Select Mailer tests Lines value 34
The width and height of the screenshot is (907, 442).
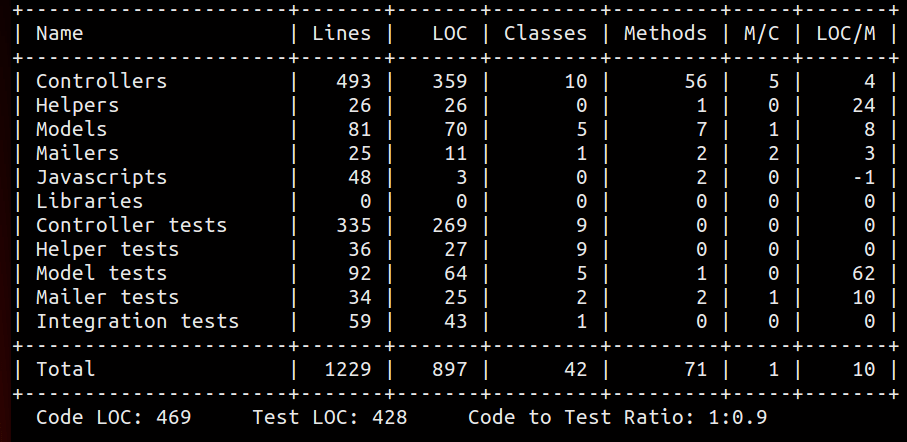[359, 297]
